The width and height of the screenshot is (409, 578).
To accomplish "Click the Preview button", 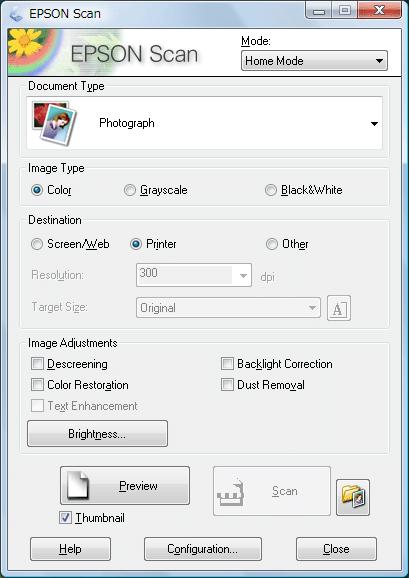I will click(125, 486).
